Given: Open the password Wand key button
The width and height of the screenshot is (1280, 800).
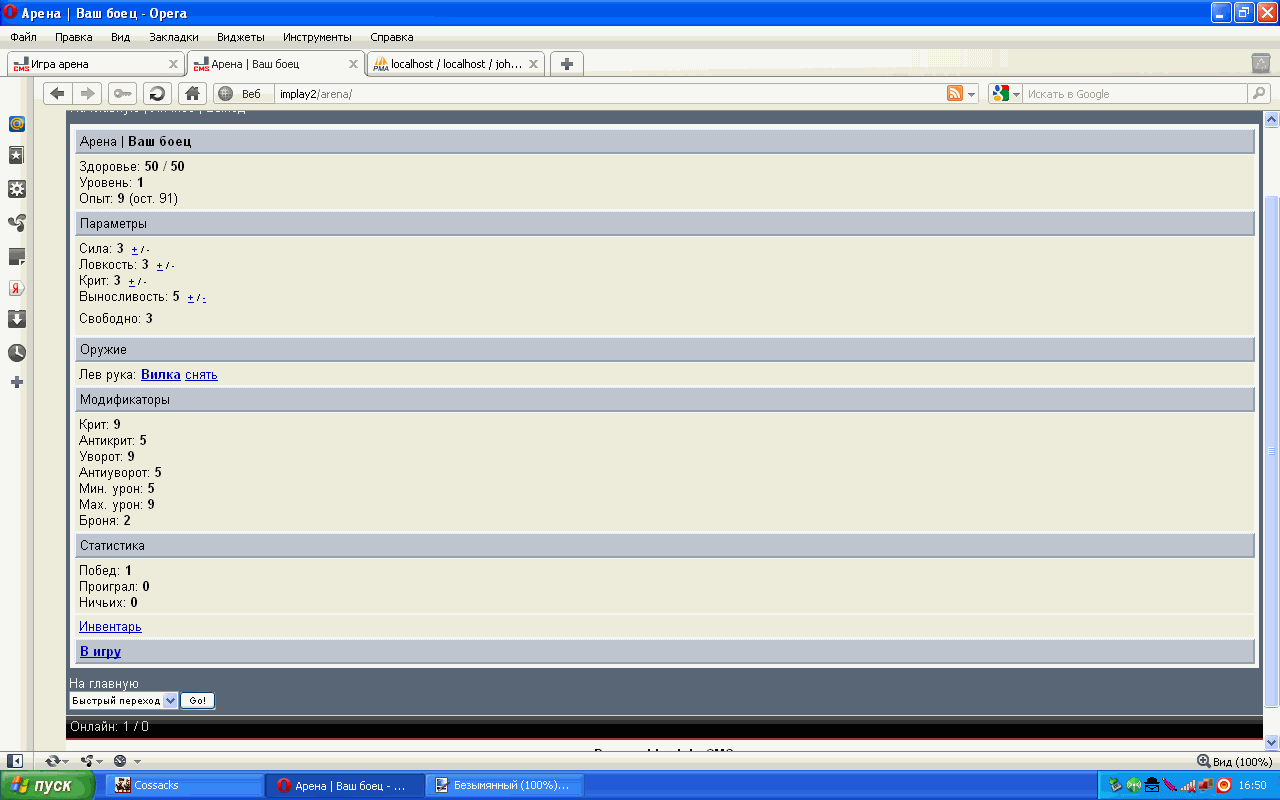Looking at the screenshot, I should 122,93.
